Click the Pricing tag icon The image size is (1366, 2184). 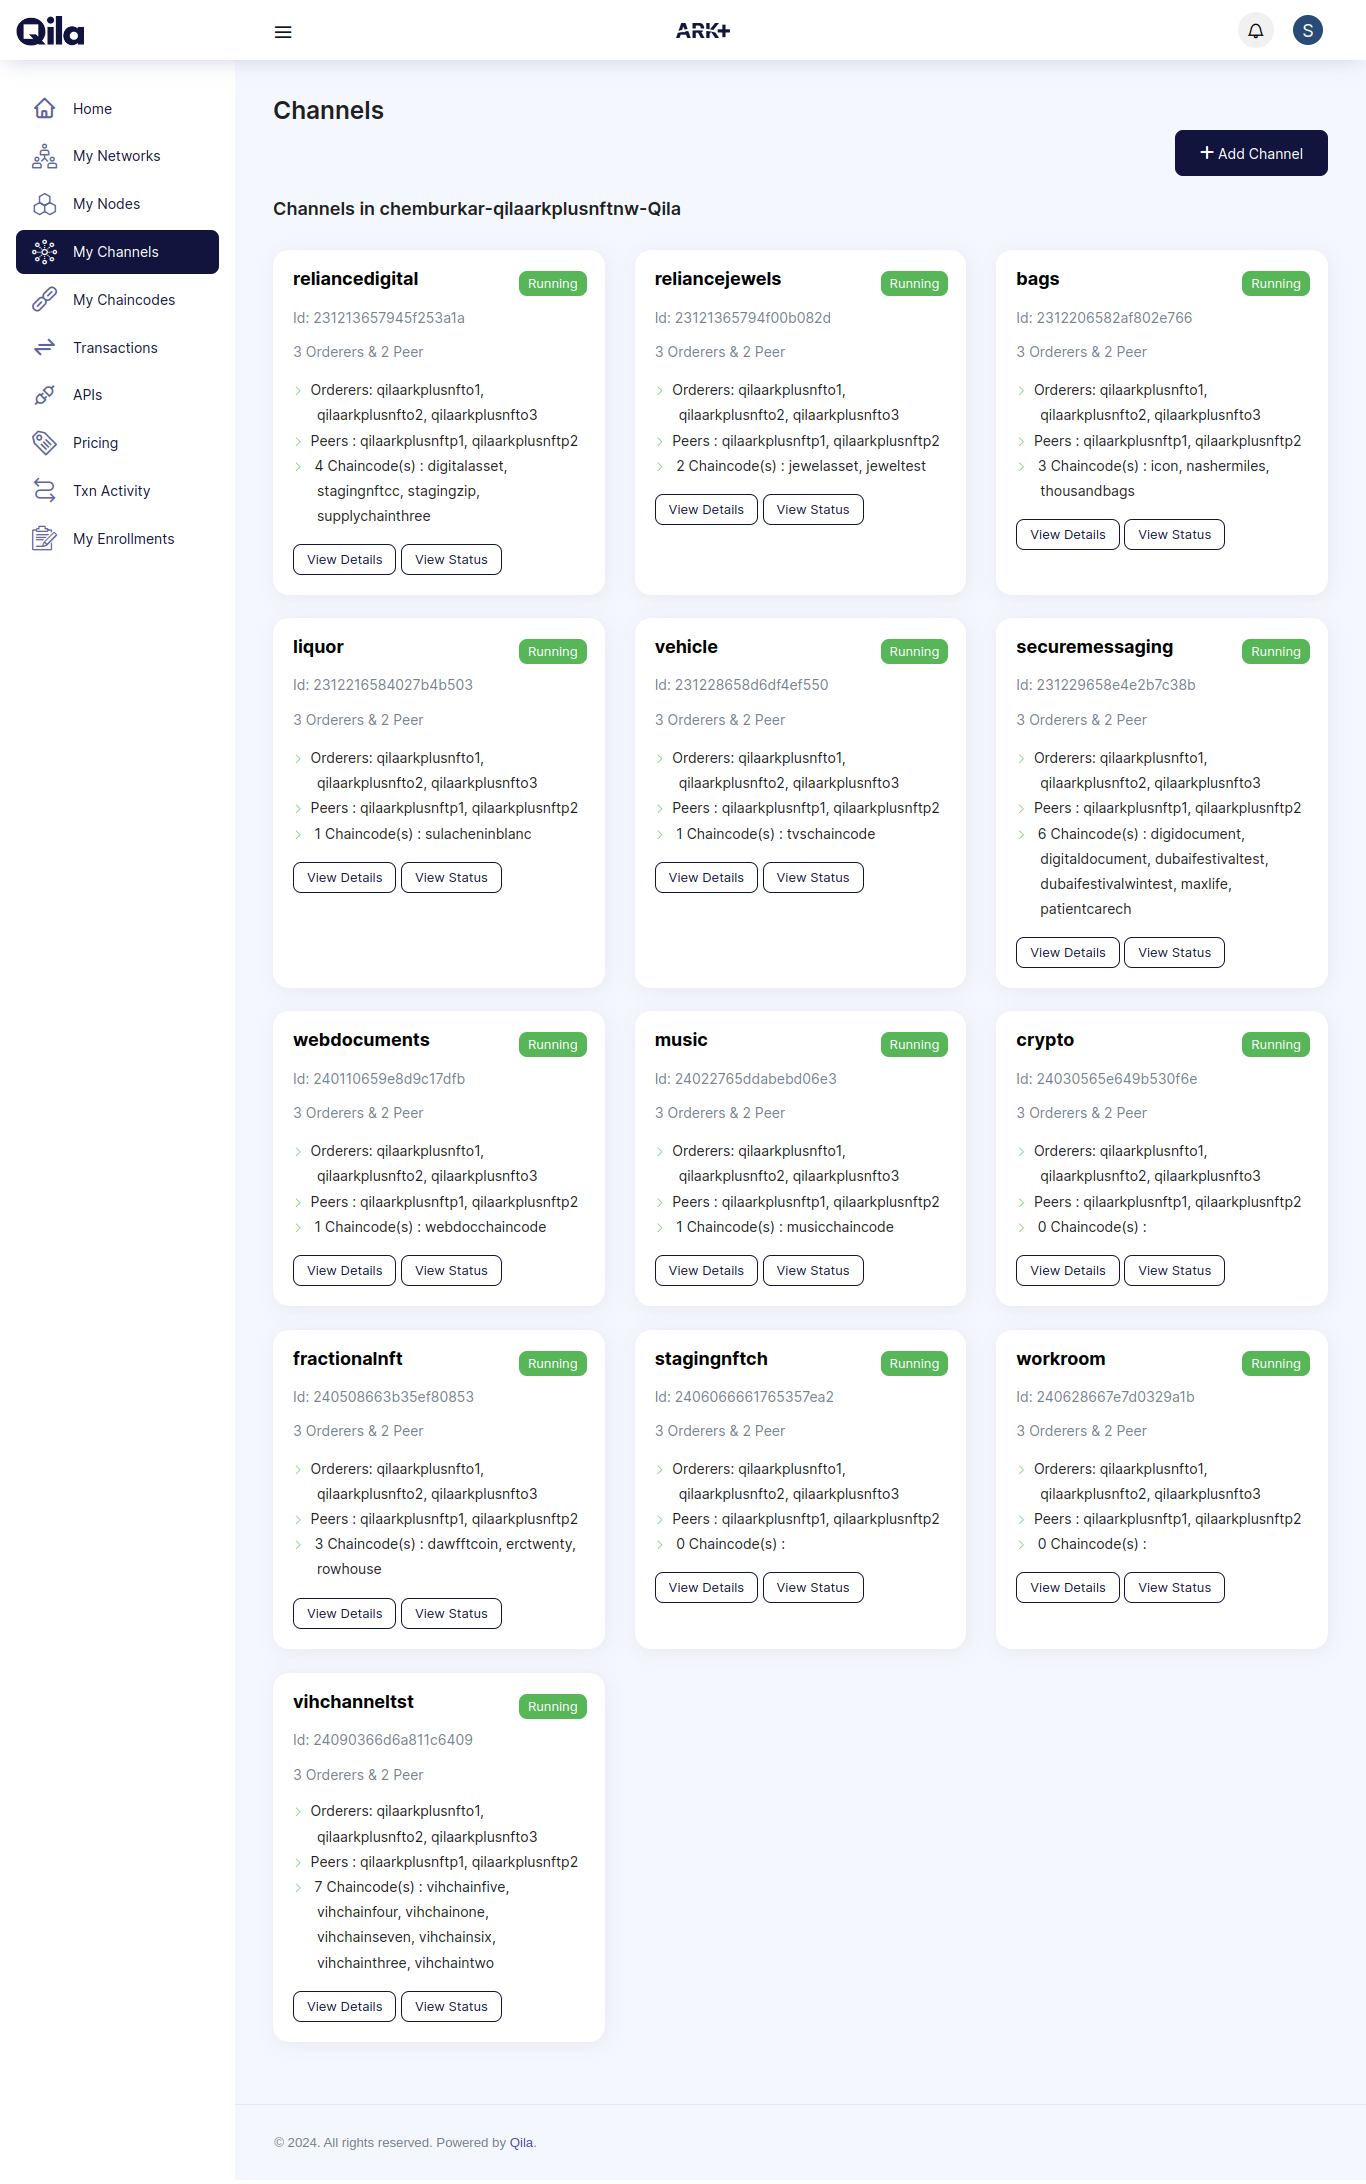point(44,443)
